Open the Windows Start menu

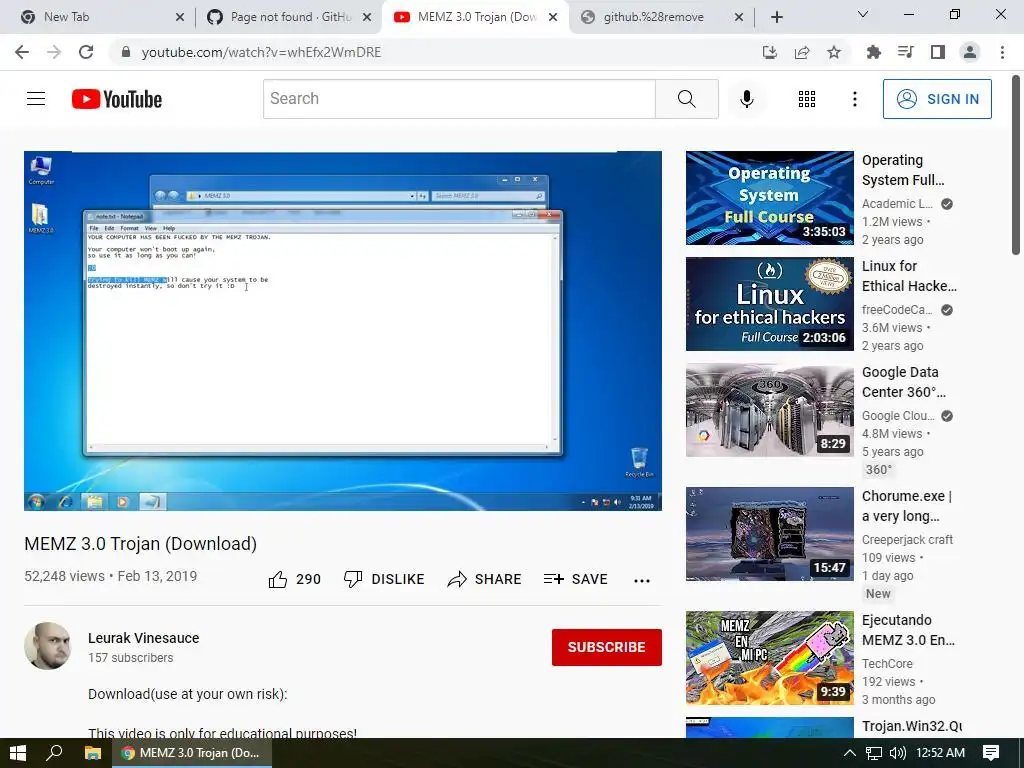click(x=18, y=753)
